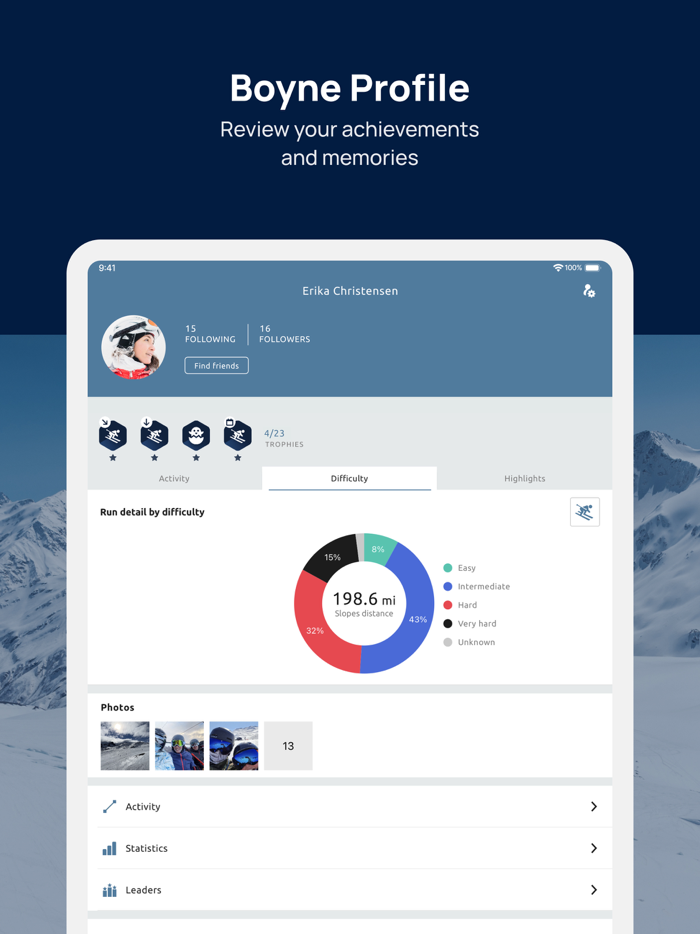Open the second trophy badge with down arrow
This screenshot has width=700, height=934.
pos(154,435)
